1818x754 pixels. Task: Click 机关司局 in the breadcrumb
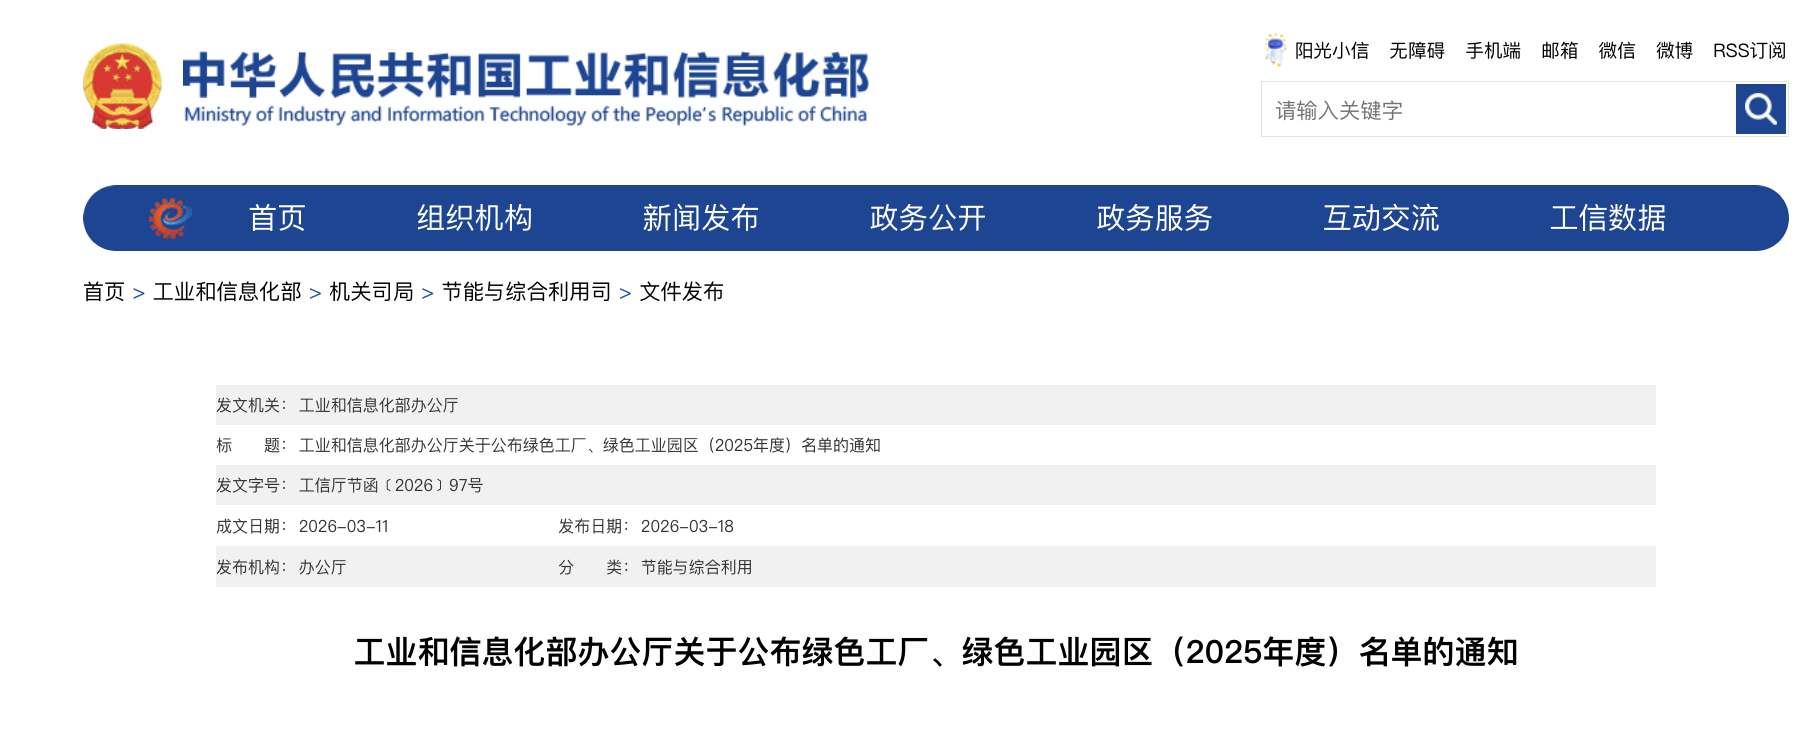(x=371, y=292)
